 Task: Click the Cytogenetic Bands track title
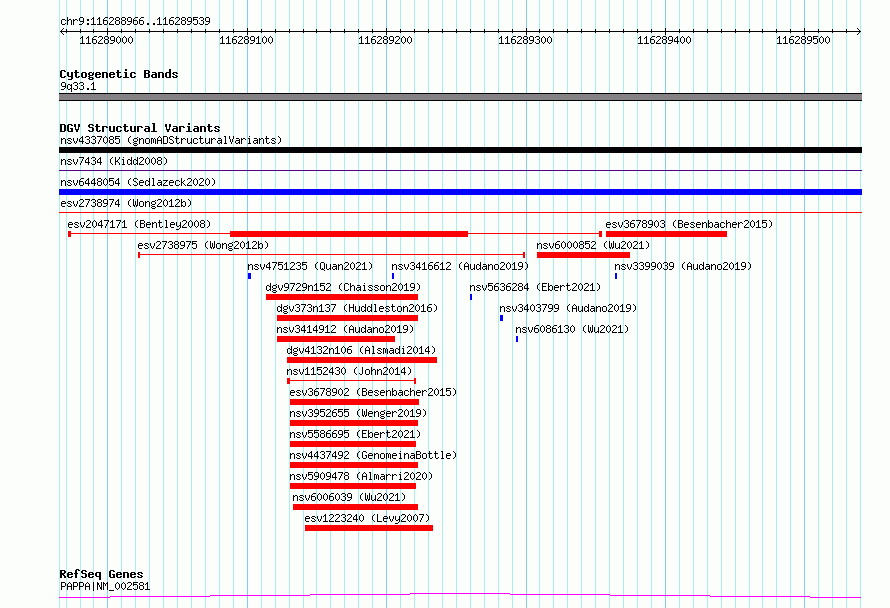119,74
